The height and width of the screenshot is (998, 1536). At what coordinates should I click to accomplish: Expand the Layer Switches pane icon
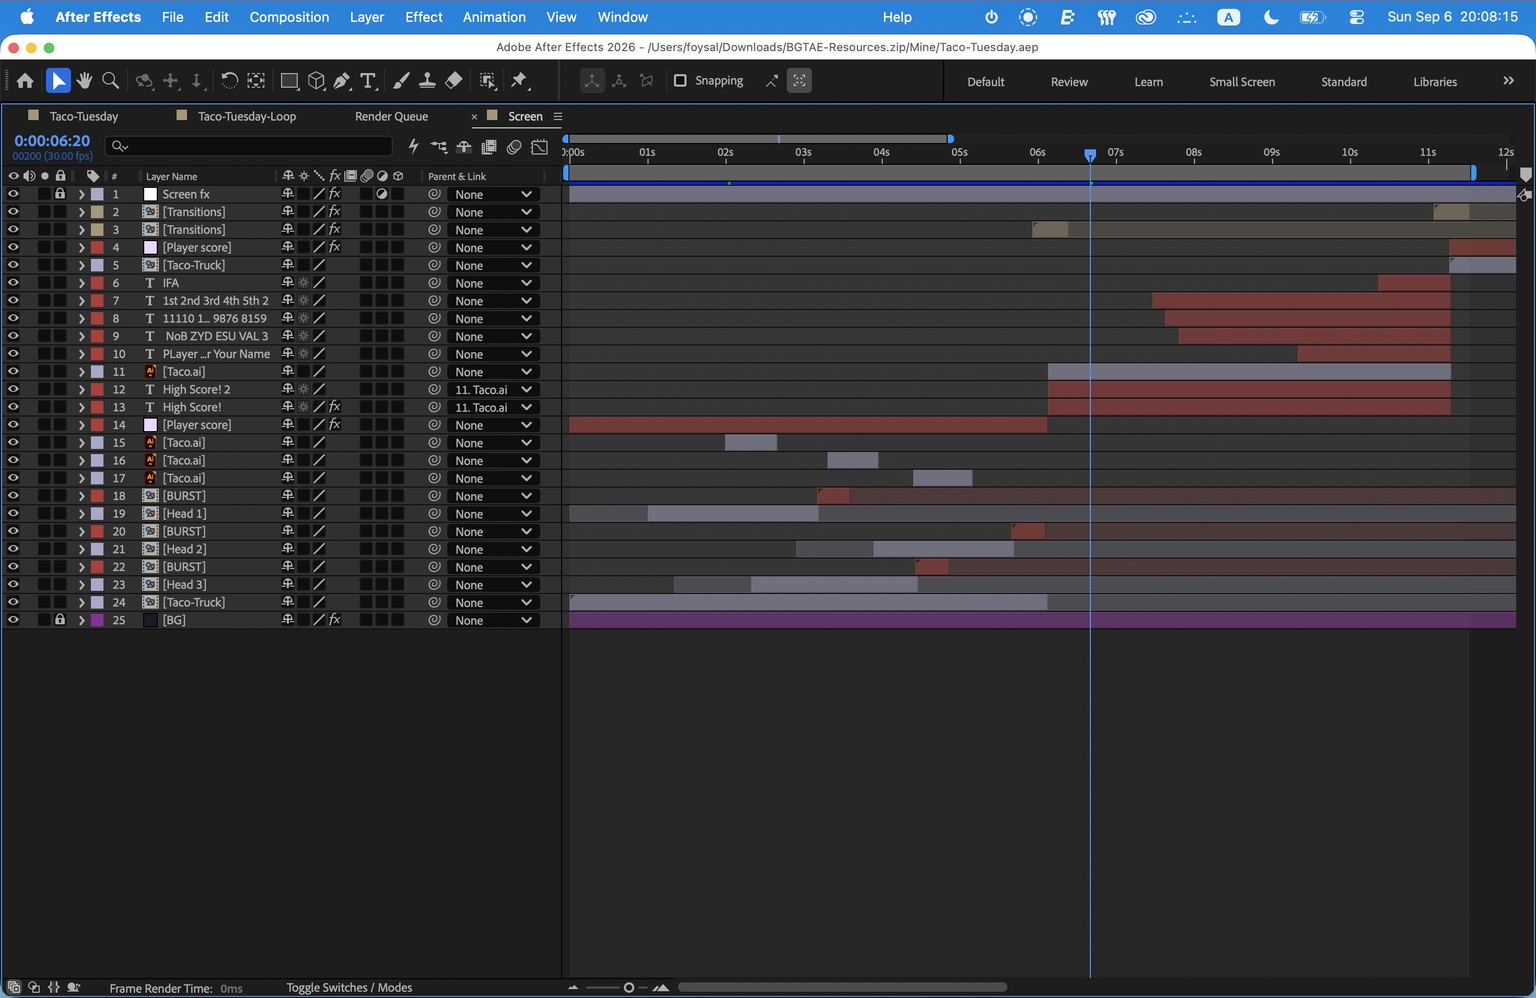[x=14, y=987]
